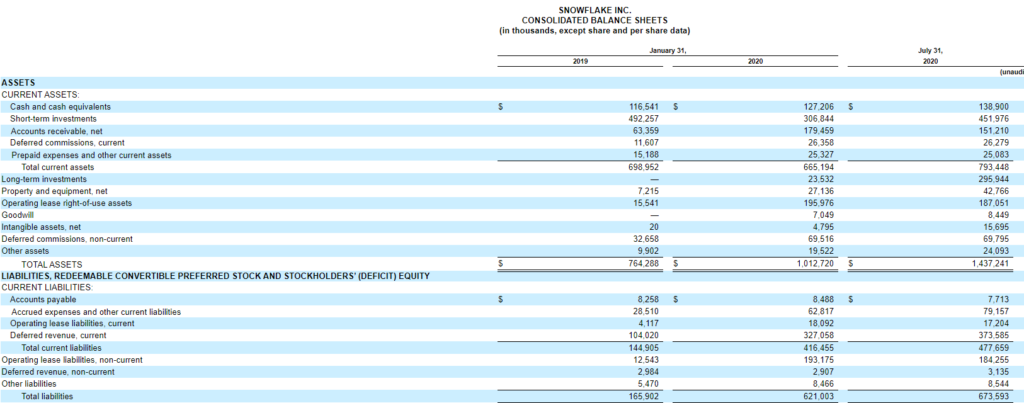Select short-term investments value 451,976
Image resolution: width=1024 pixels, height=403 pixels.
(x=995, y=118)
